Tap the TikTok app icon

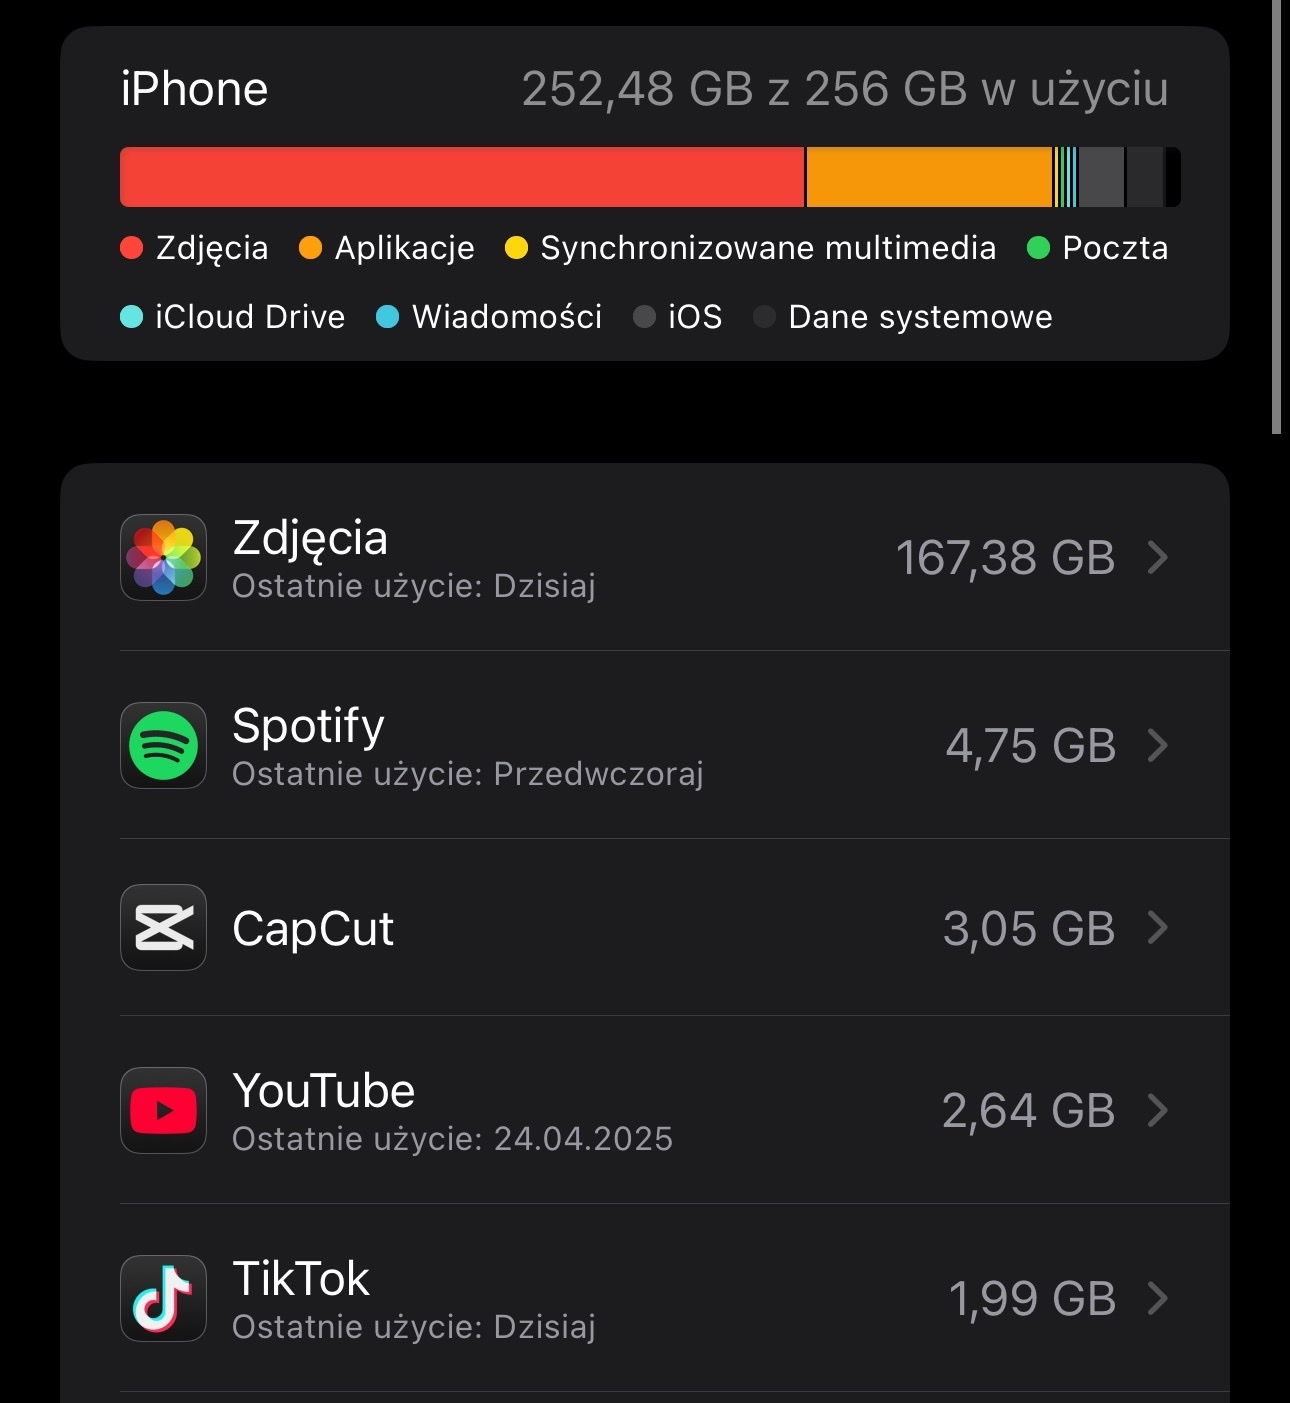[x=163, y=1298]
